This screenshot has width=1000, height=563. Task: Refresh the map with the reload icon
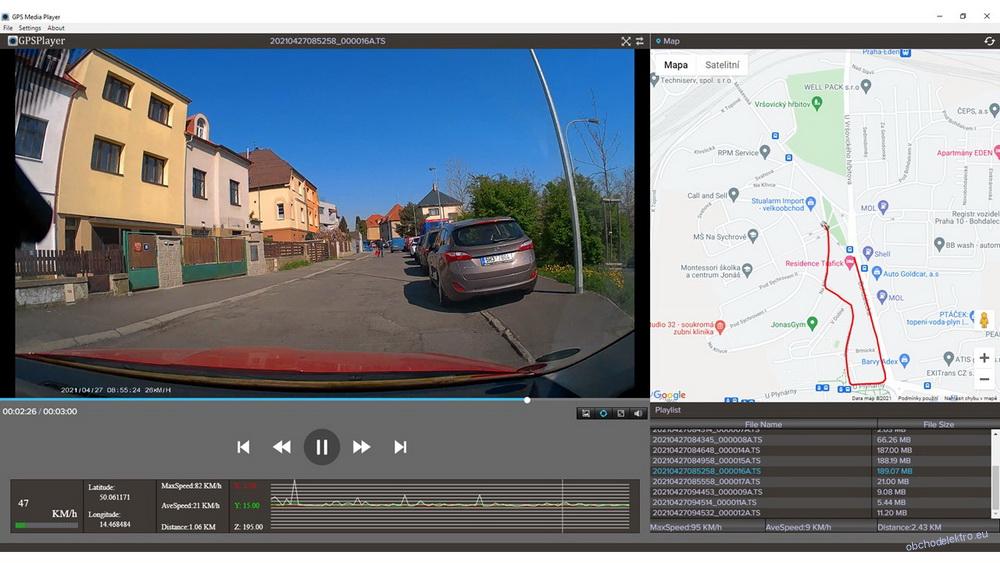(989, 41)
